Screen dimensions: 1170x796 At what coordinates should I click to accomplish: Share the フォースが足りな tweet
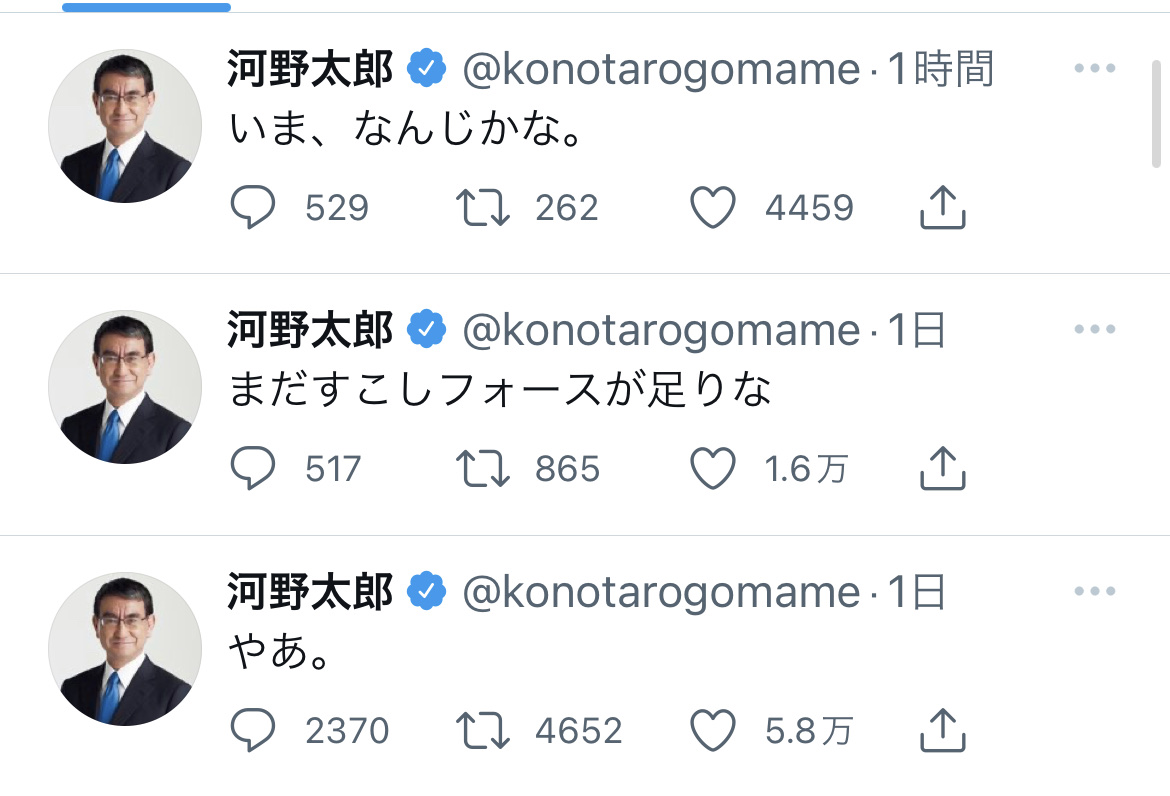click(x=941, y=469)
